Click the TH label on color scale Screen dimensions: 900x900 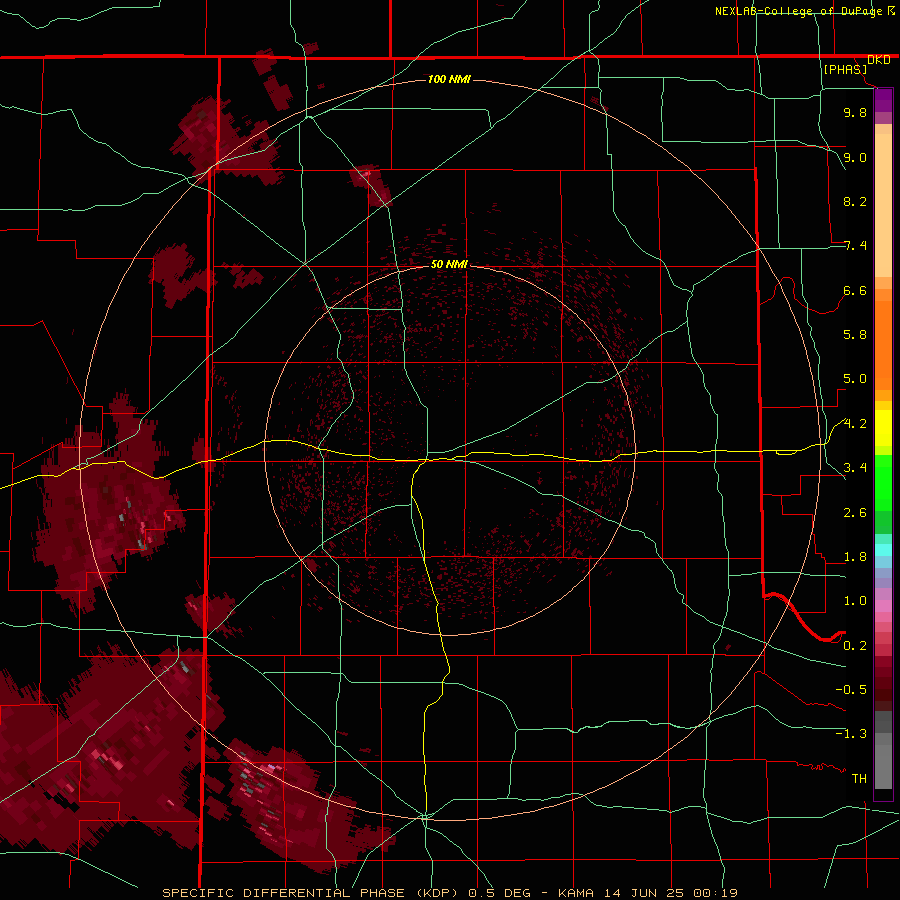coord(859,779)
